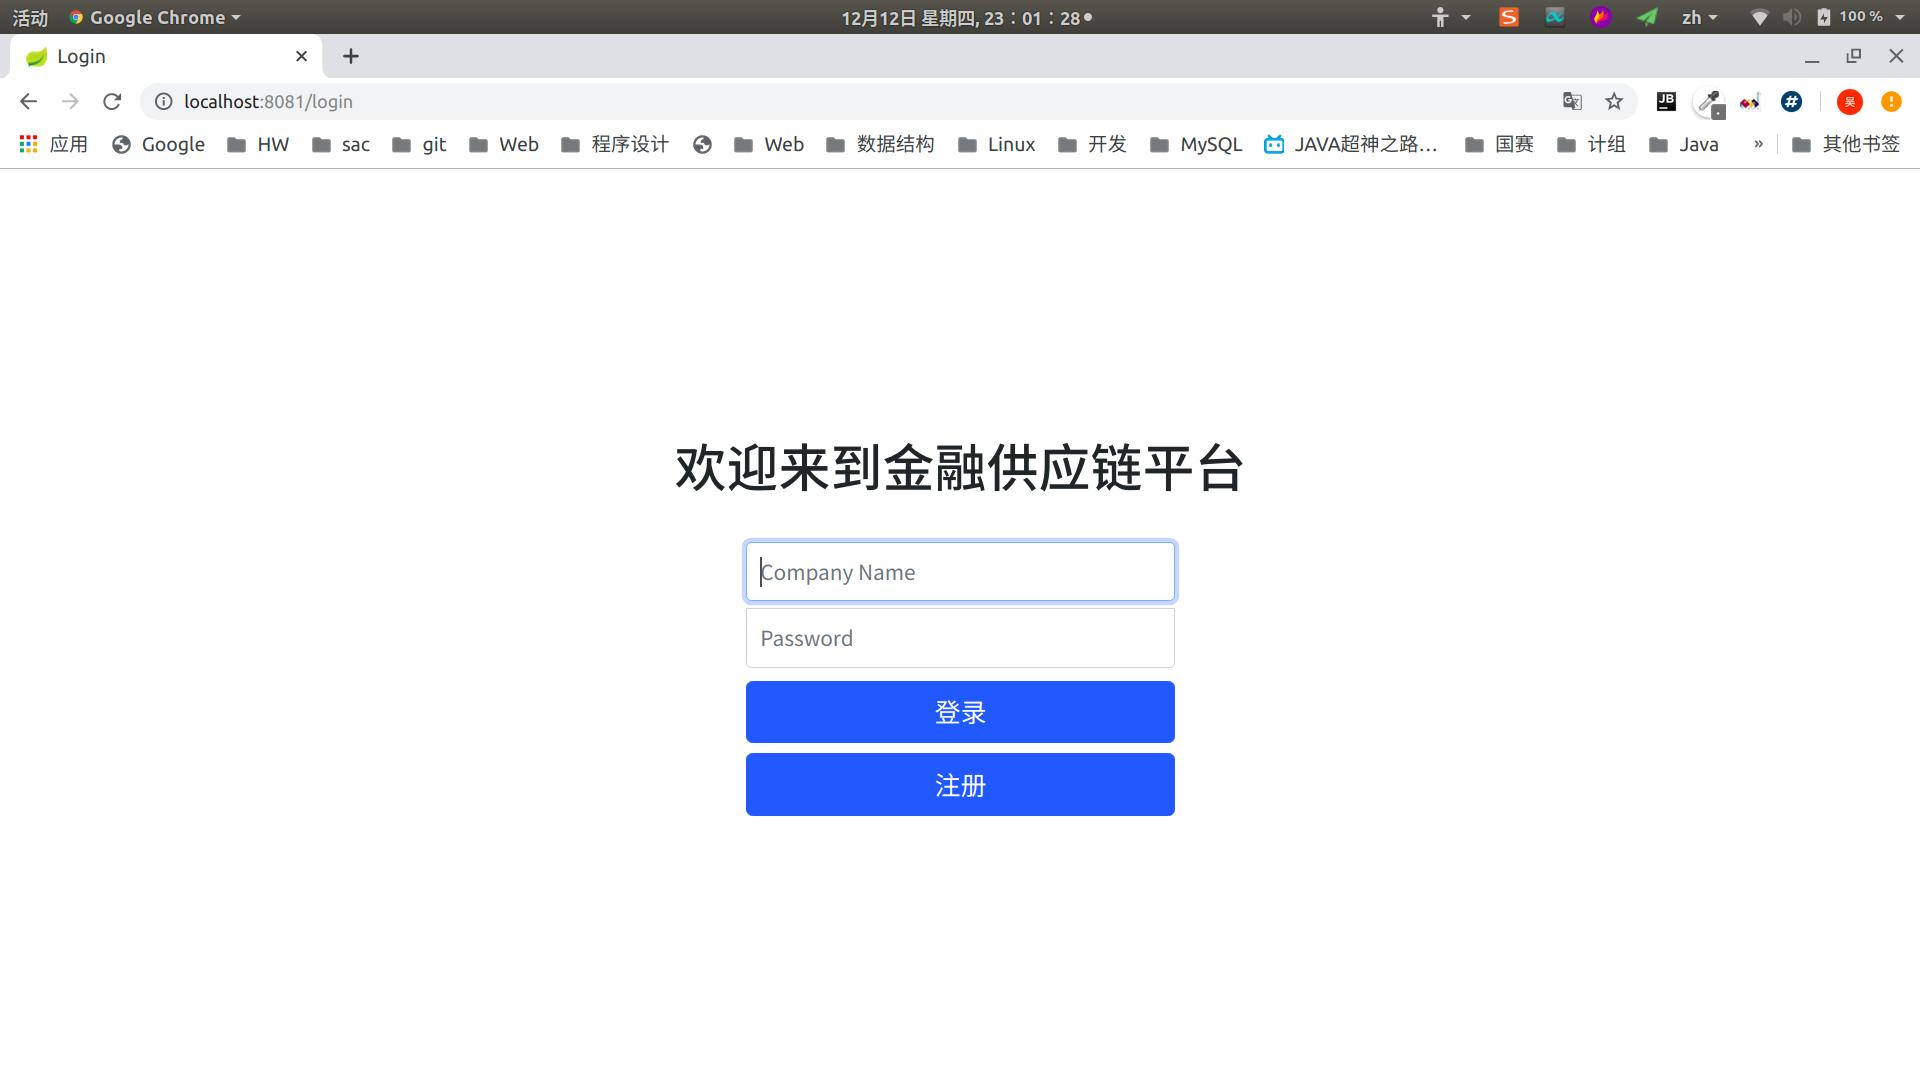Click the back navigation arrow

pyautogui.click(x=28, y=101)
